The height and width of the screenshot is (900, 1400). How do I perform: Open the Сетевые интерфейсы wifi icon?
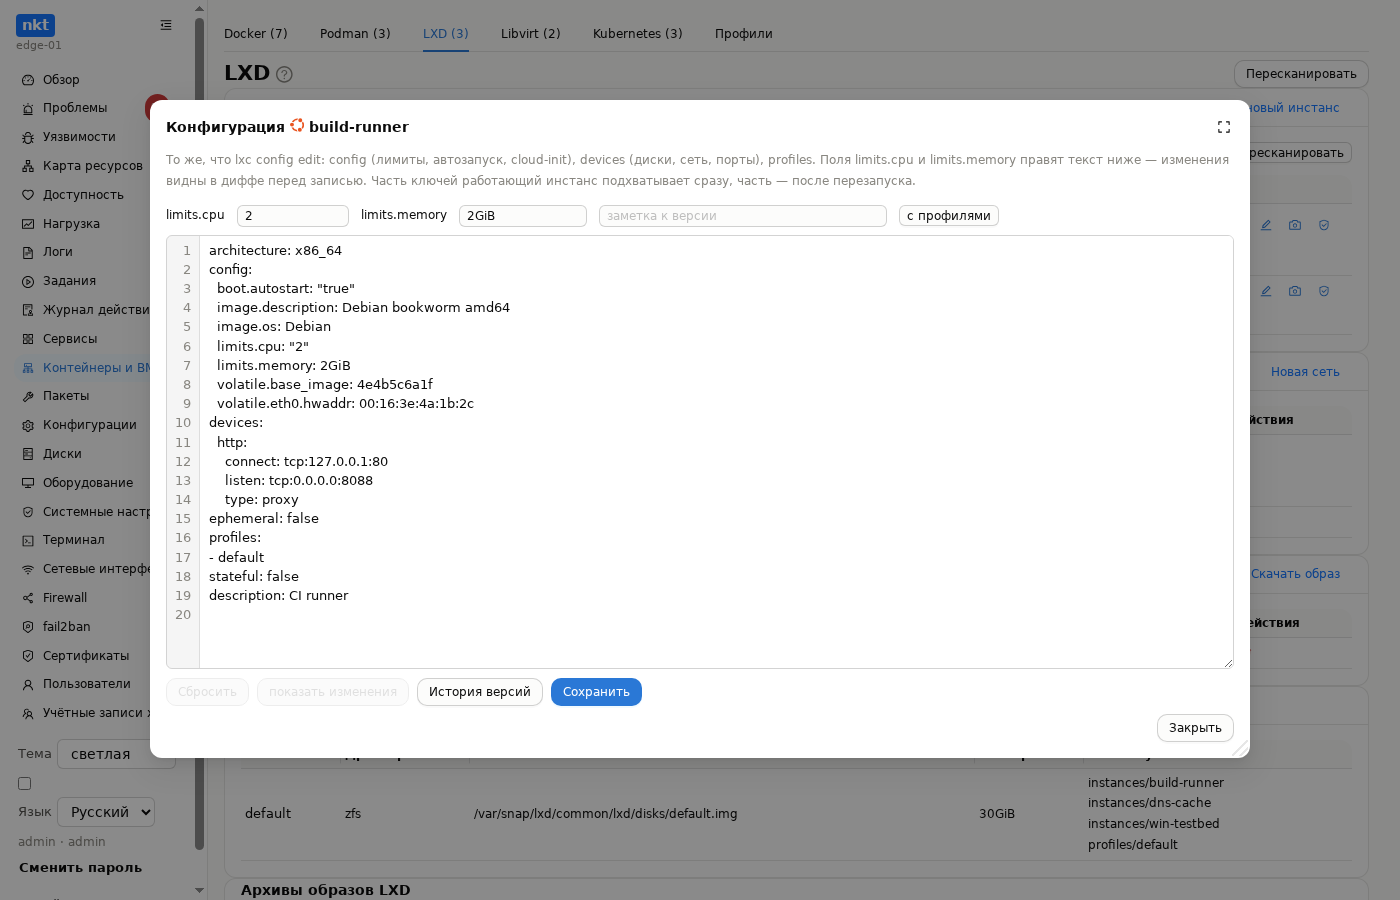coord(28,569)
